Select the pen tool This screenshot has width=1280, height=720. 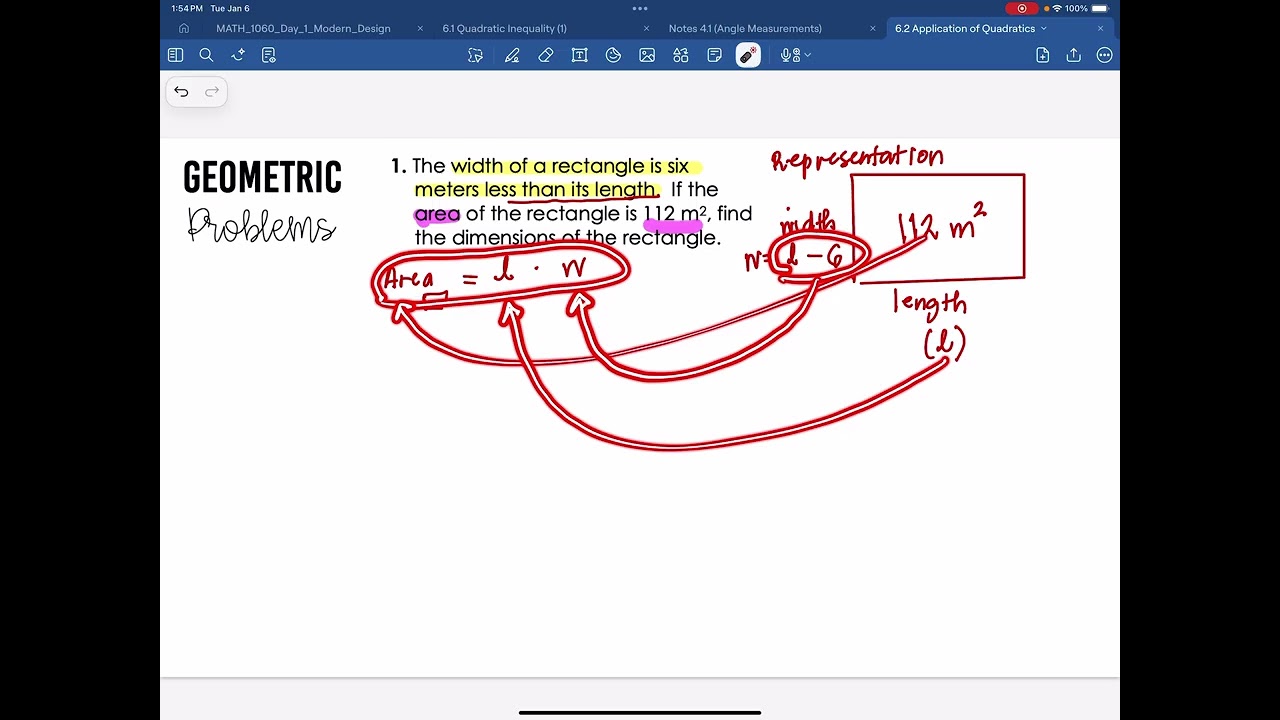click(512, 56)
